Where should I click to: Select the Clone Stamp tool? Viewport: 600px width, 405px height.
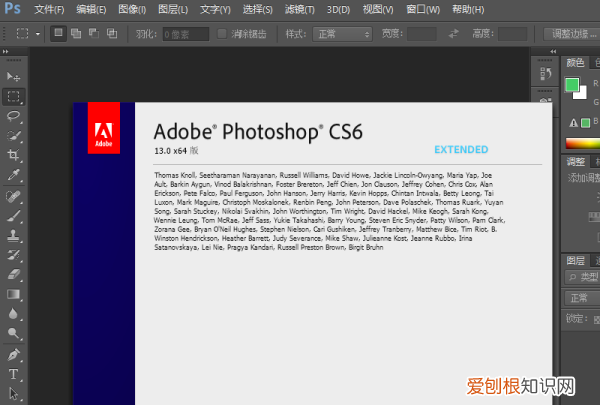pos(14,235)
